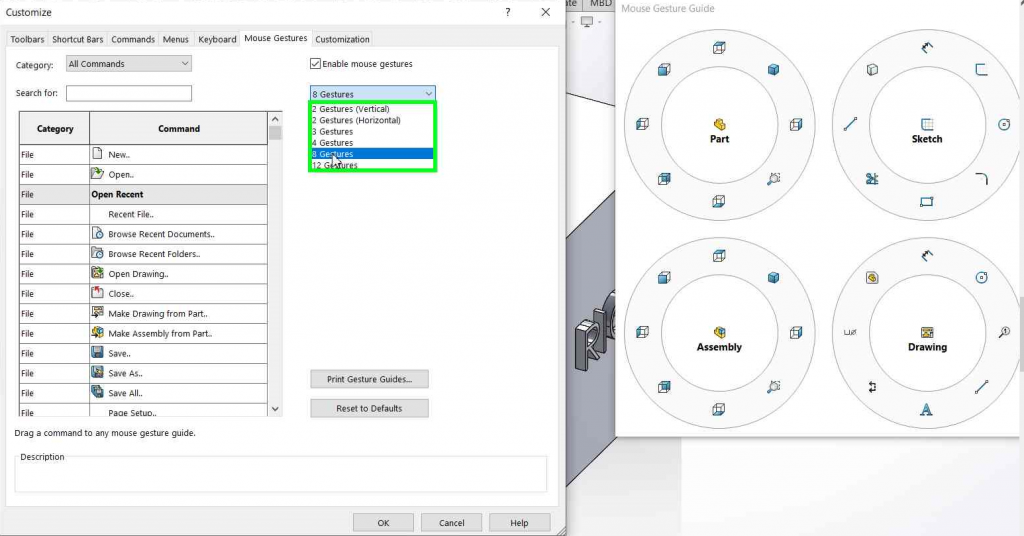The image size is (1024, 536).
Task: Pick 4 Gestures in the gesture count list
Action: 332,143
